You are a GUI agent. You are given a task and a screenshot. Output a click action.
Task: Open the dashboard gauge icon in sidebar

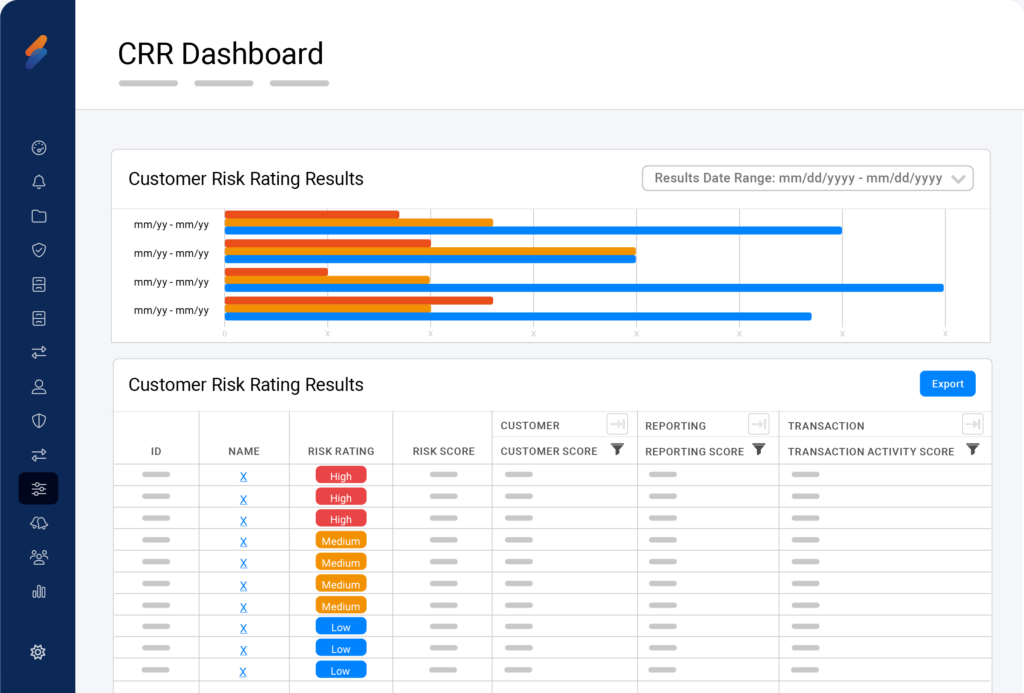pyautogui.click(x=39, y=148)
